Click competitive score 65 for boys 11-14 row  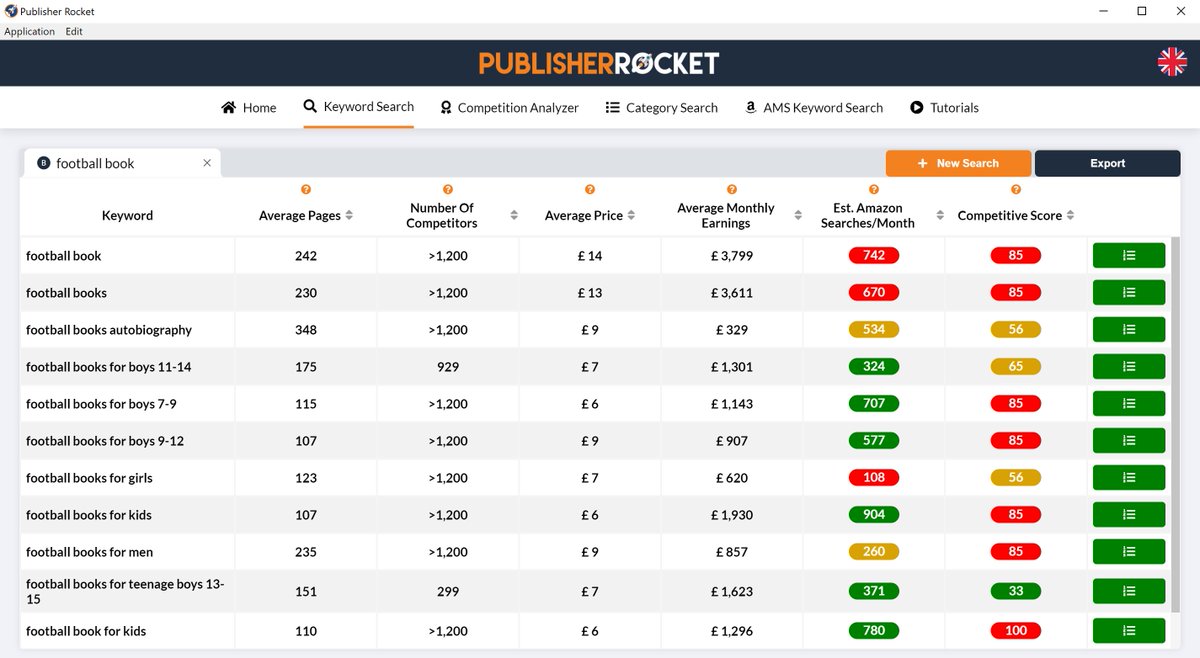pos(1016,367)
